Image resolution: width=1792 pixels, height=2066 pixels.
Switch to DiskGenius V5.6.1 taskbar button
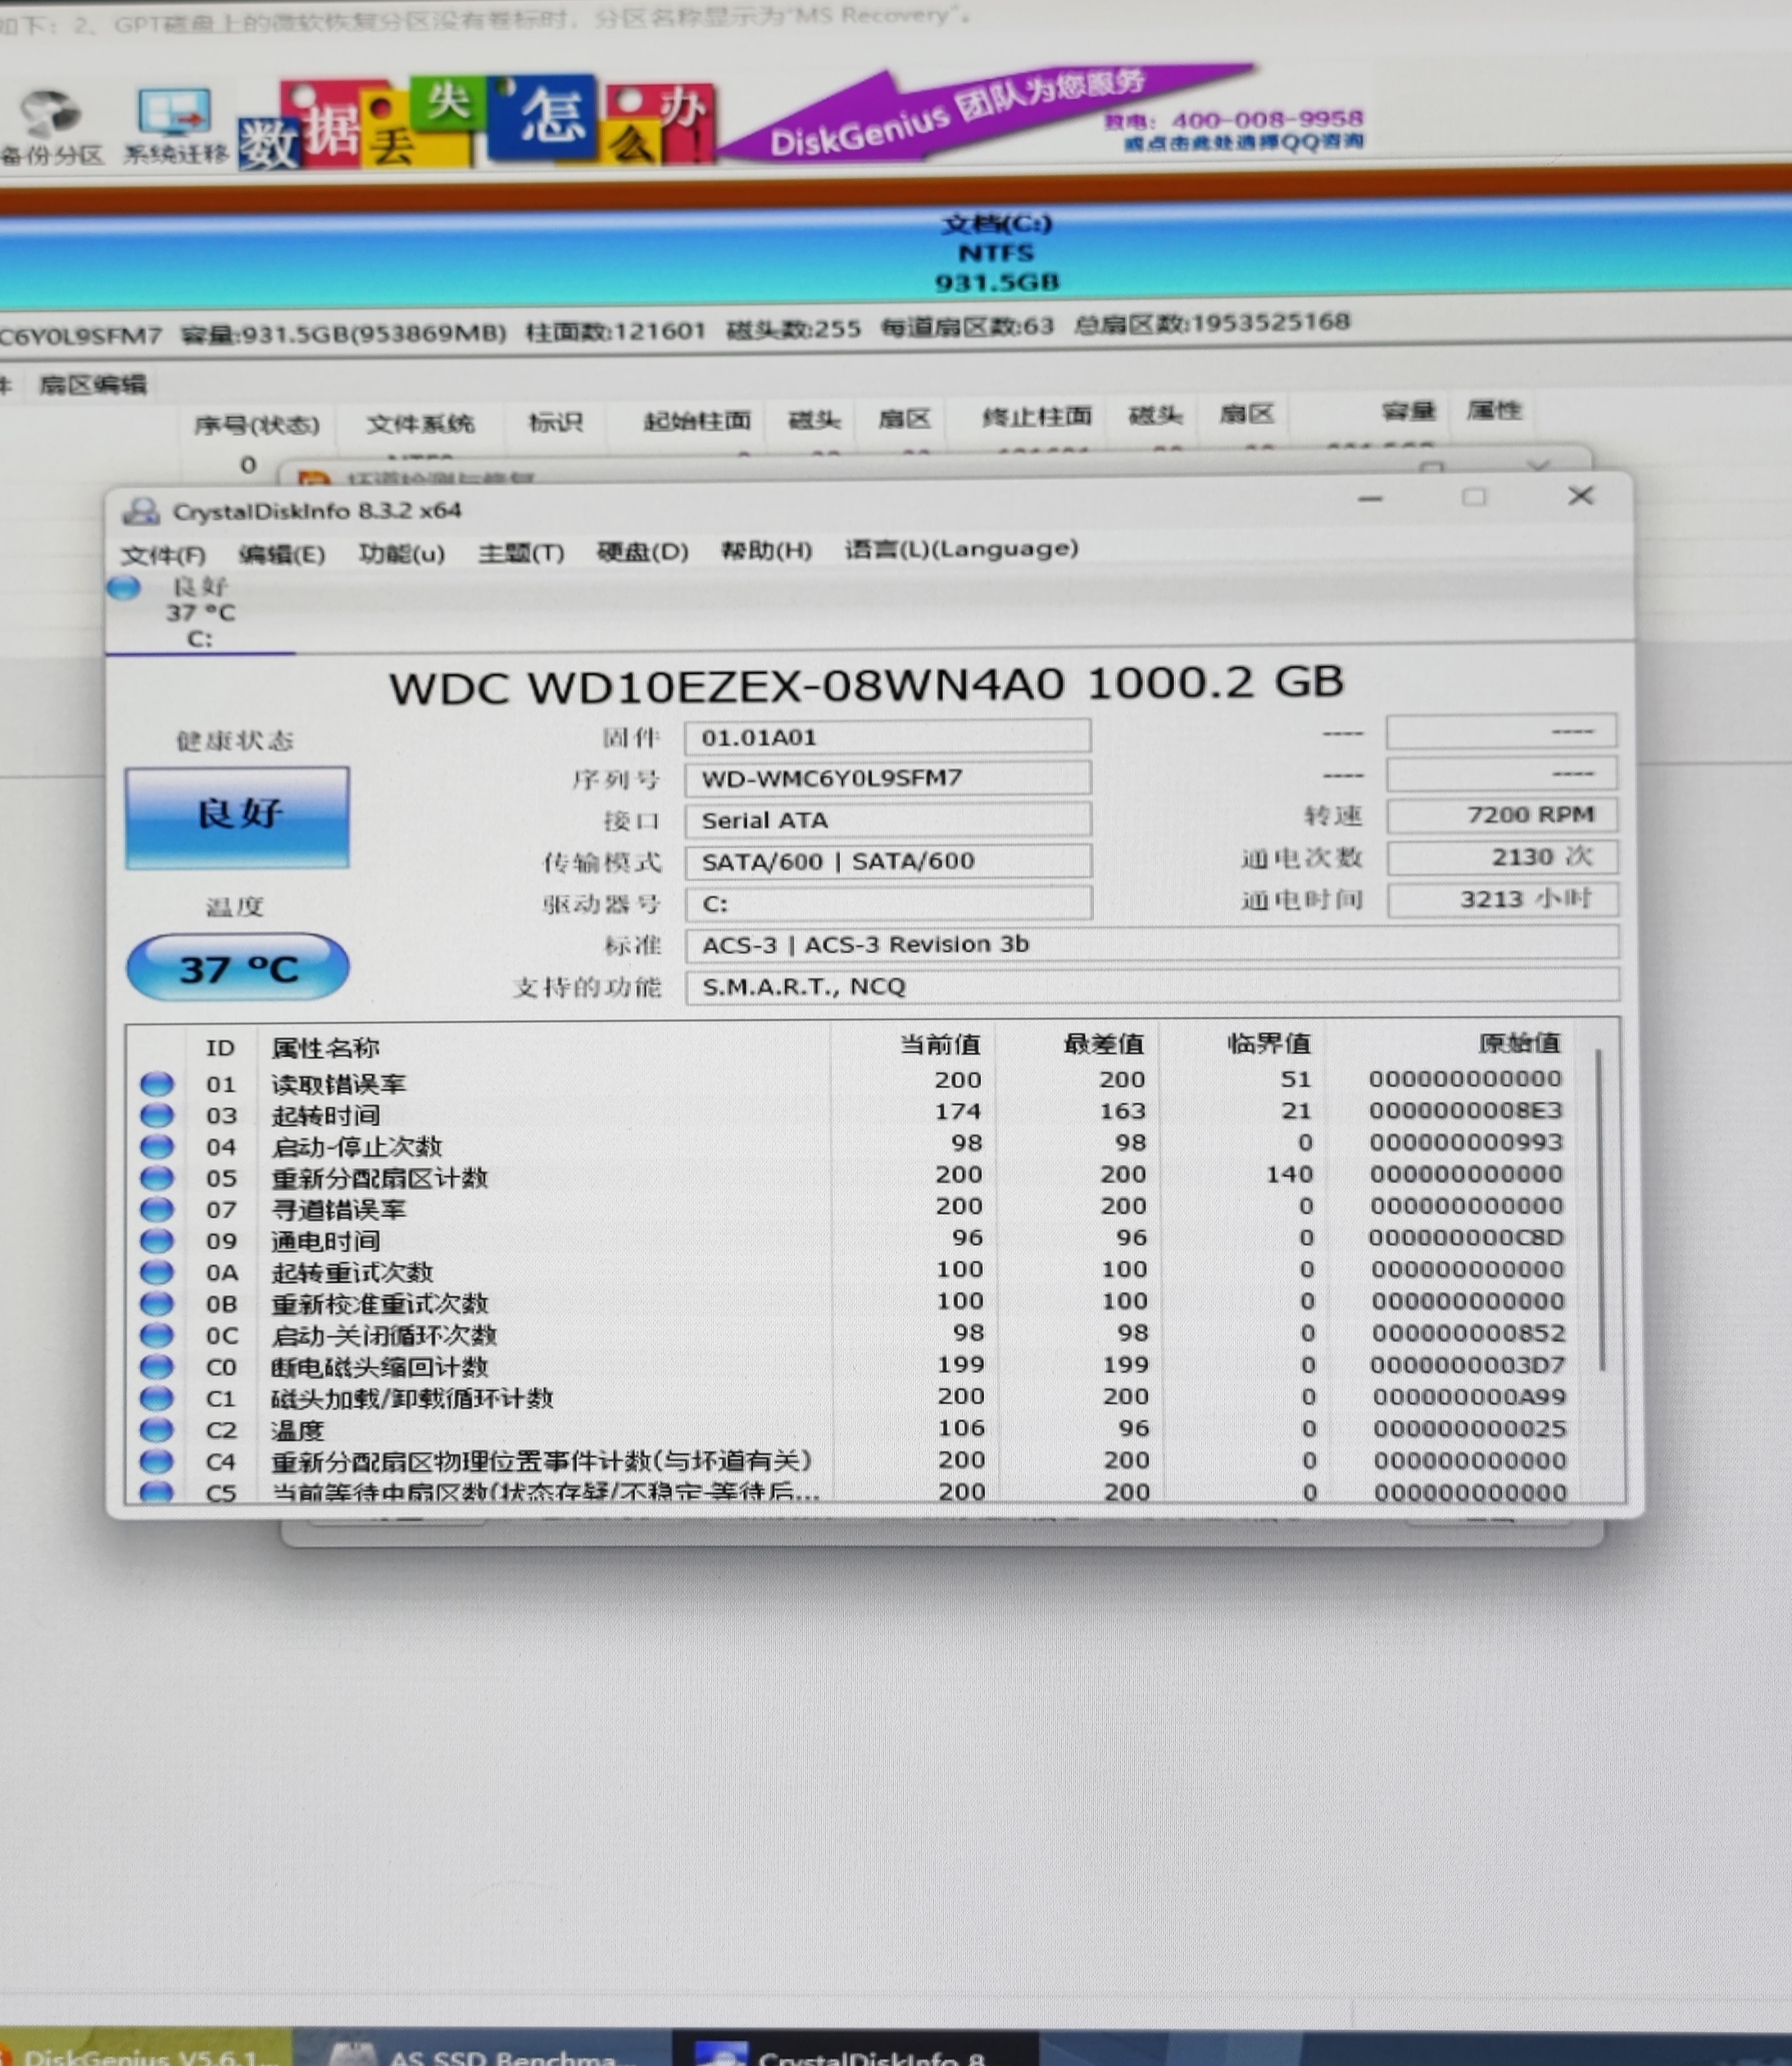(146, 2048)
